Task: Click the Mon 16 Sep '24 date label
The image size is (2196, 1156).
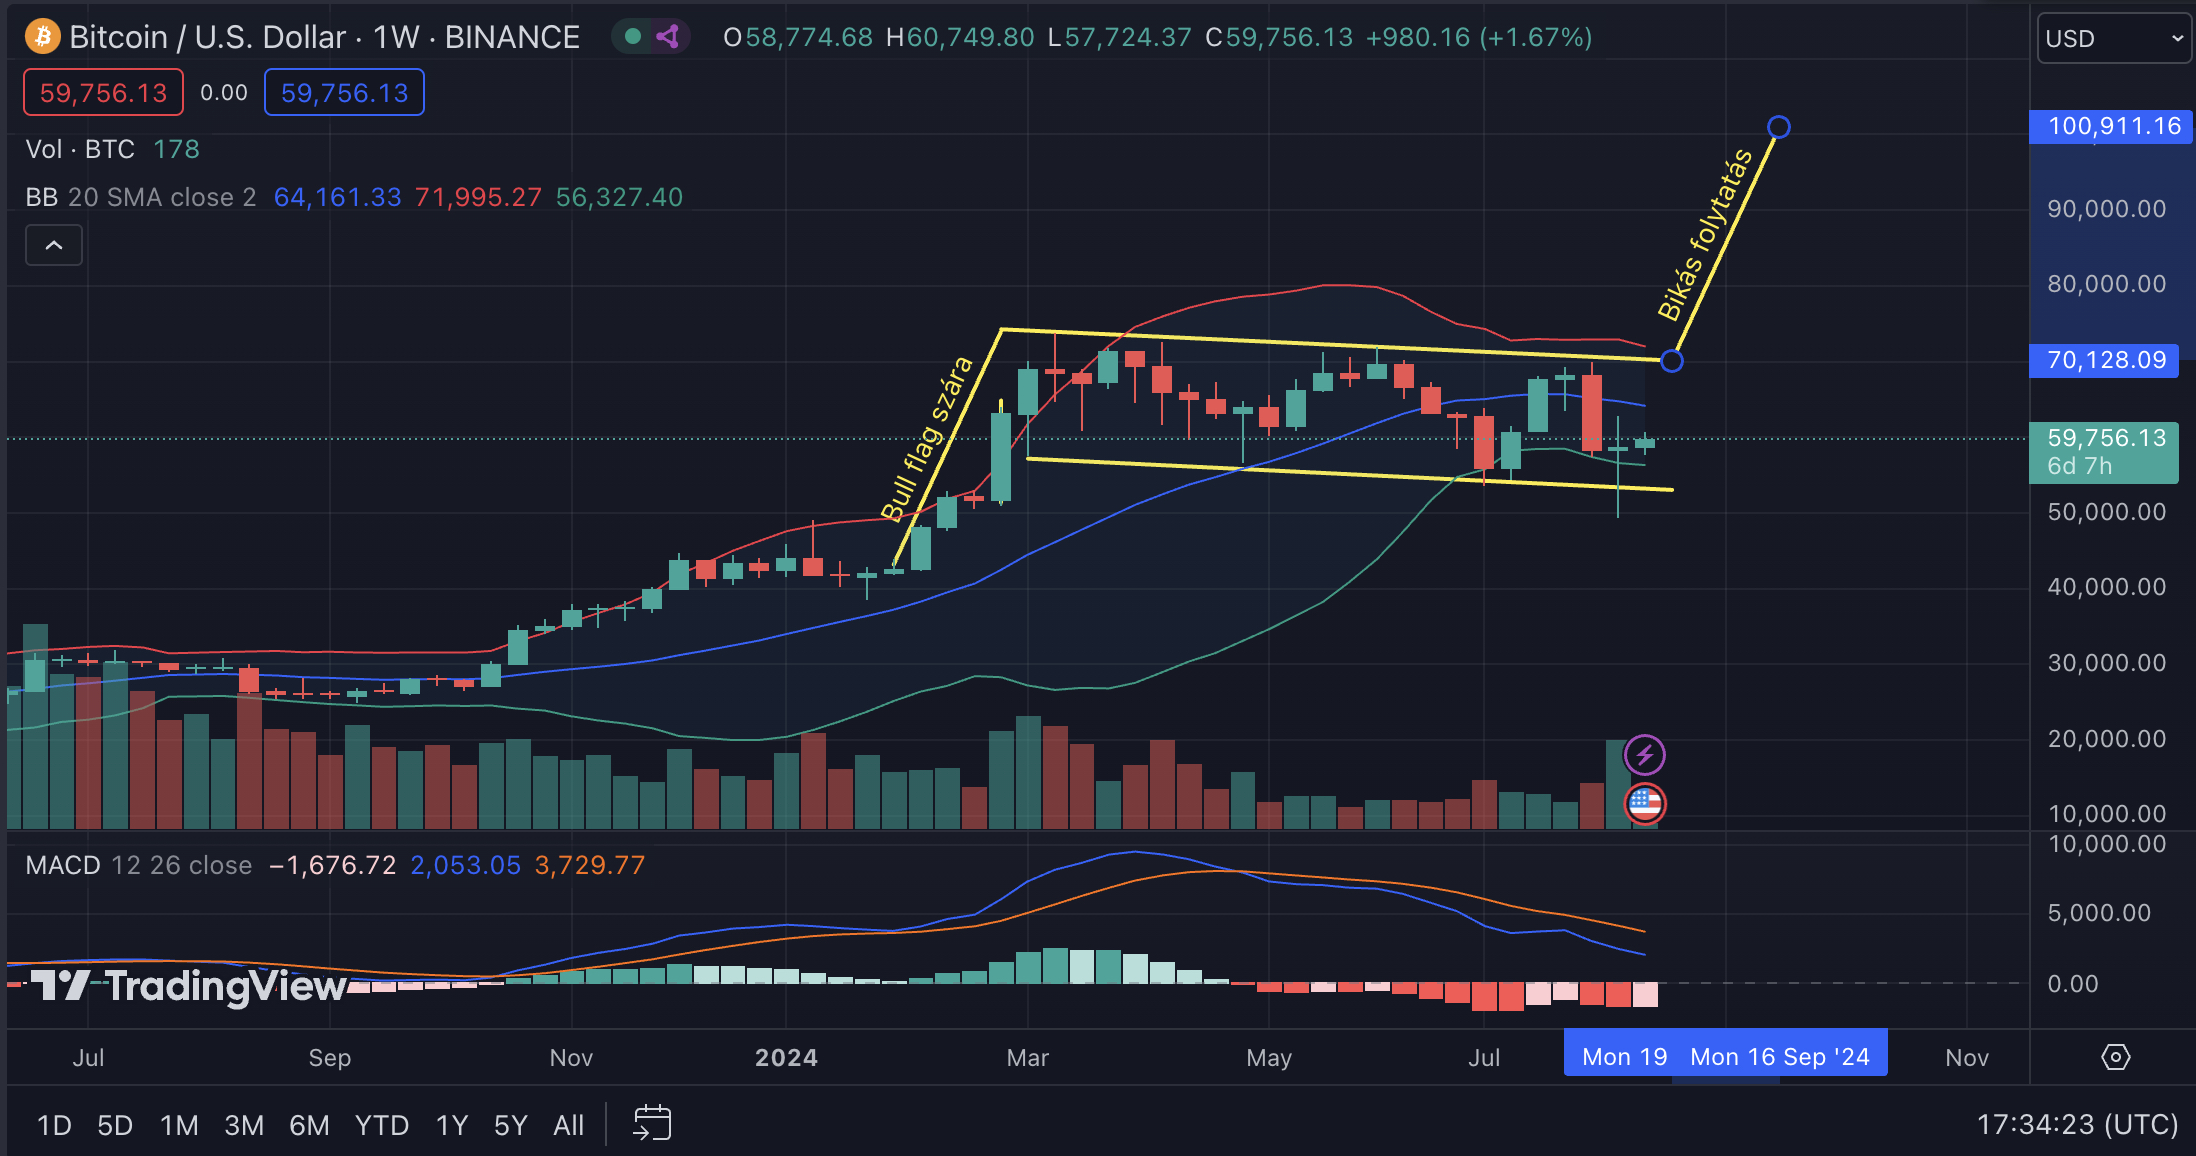Action: tap(1780, 1057)
